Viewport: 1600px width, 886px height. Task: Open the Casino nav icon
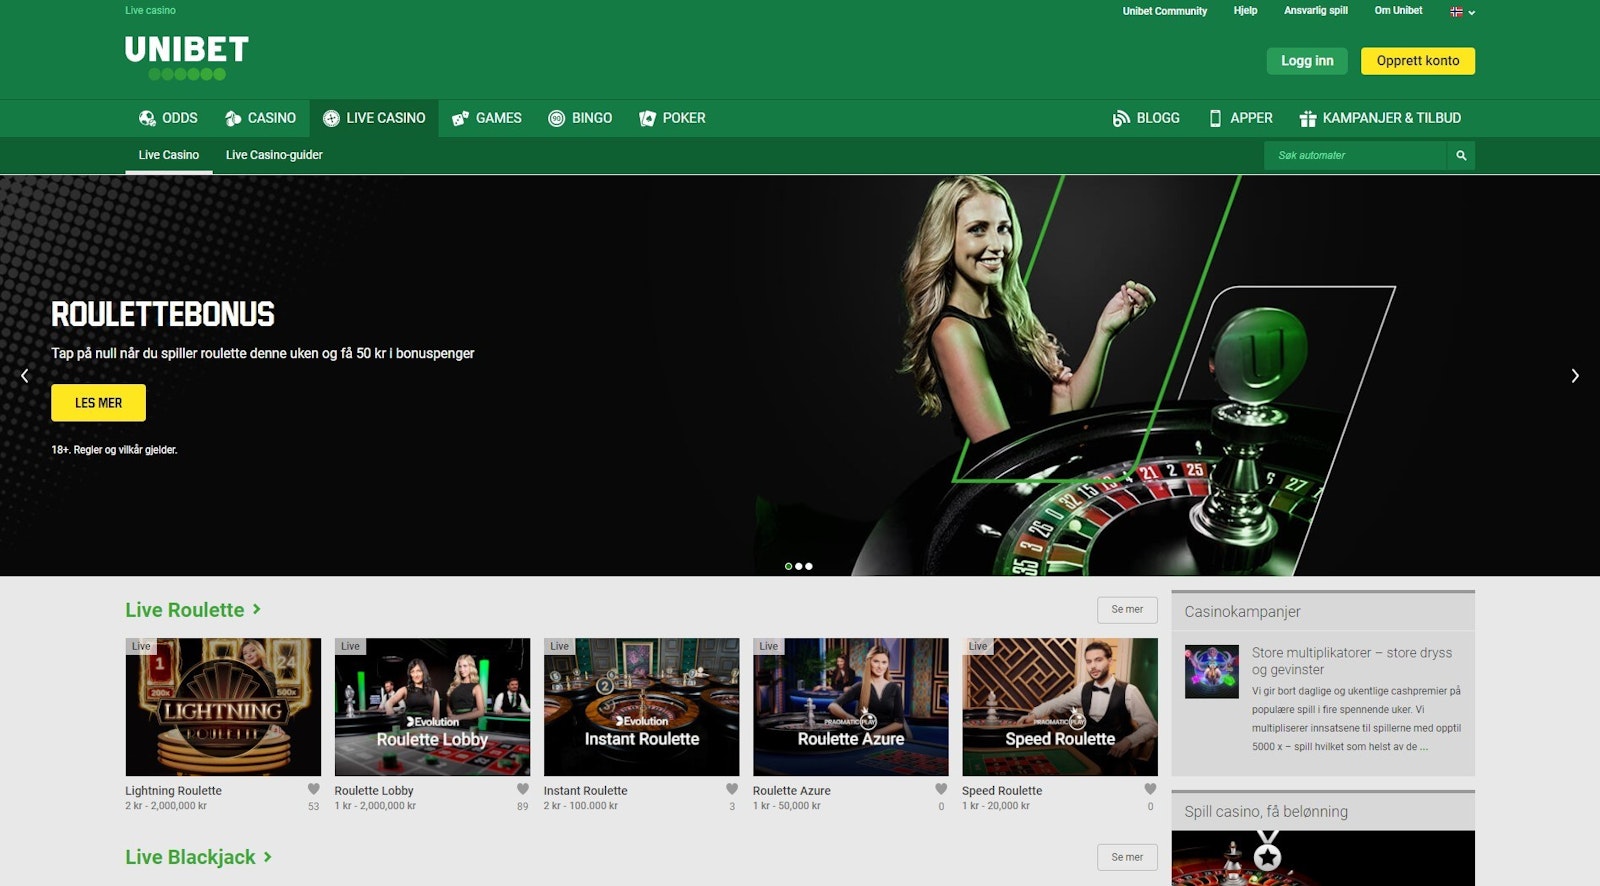click(x=233, y=118)
